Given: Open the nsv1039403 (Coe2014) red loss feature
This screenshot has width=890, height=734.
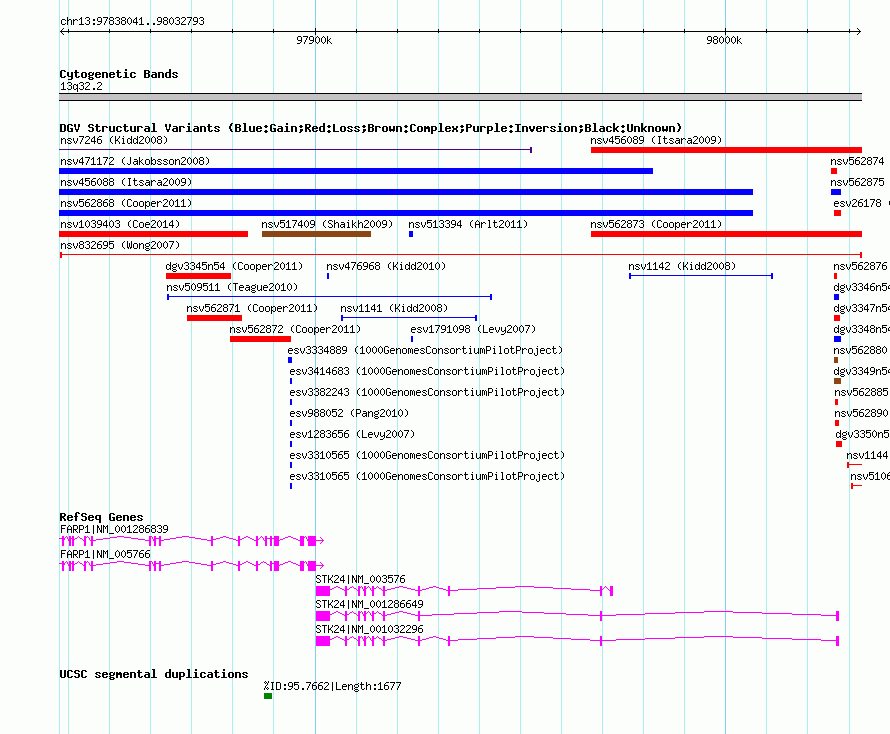Looking at the screenshot, I should coord(153,234).
